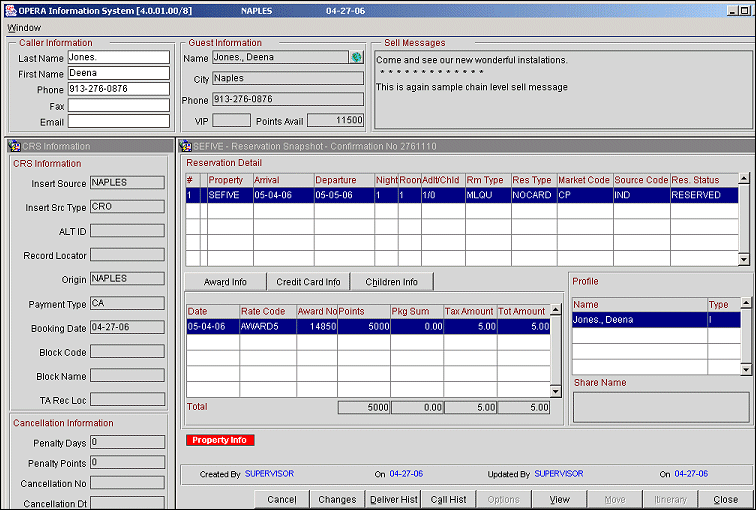
Task: Switch to the Award Info tab
Action: [x=225, y=282]
